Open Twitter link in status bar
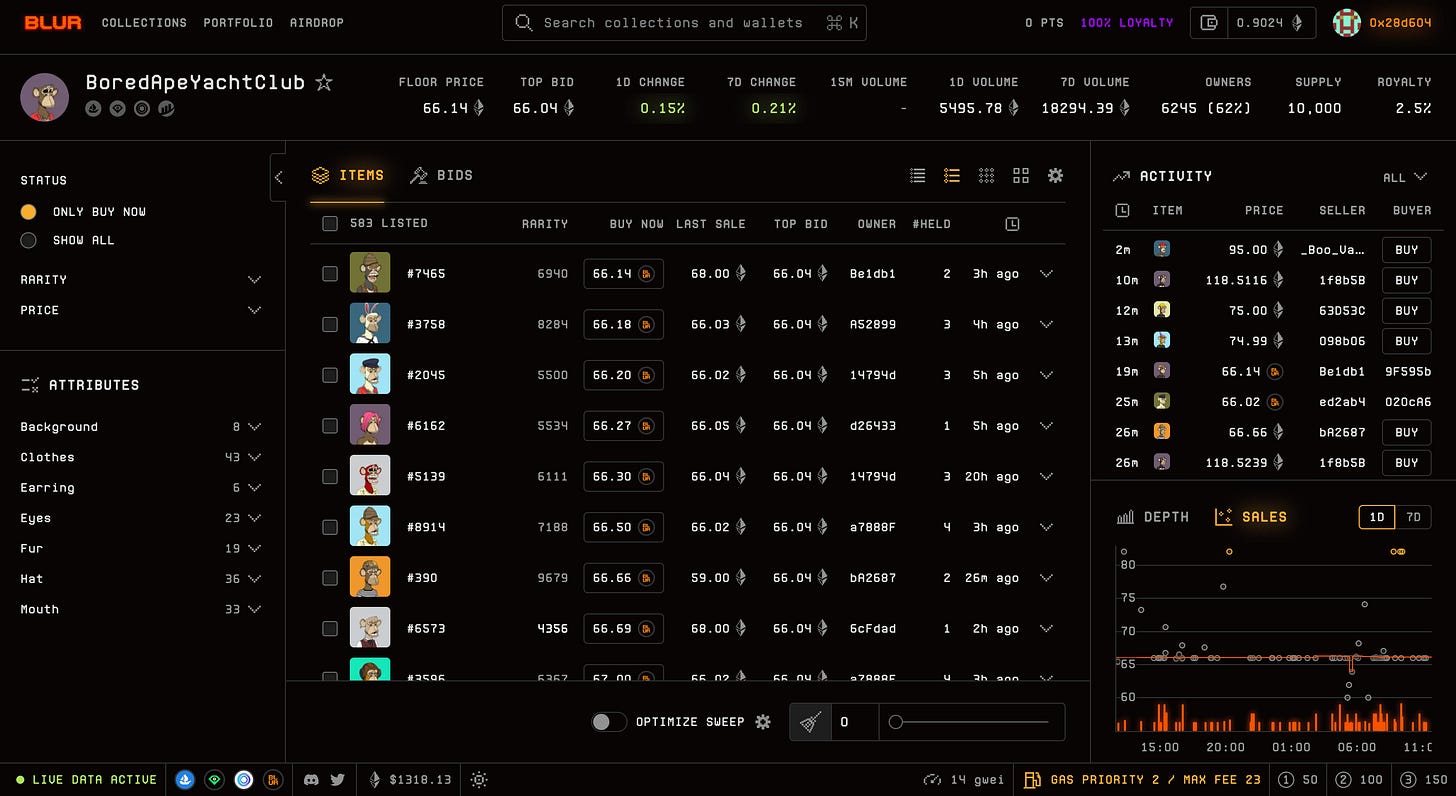1456x796 pixels. 337,780
